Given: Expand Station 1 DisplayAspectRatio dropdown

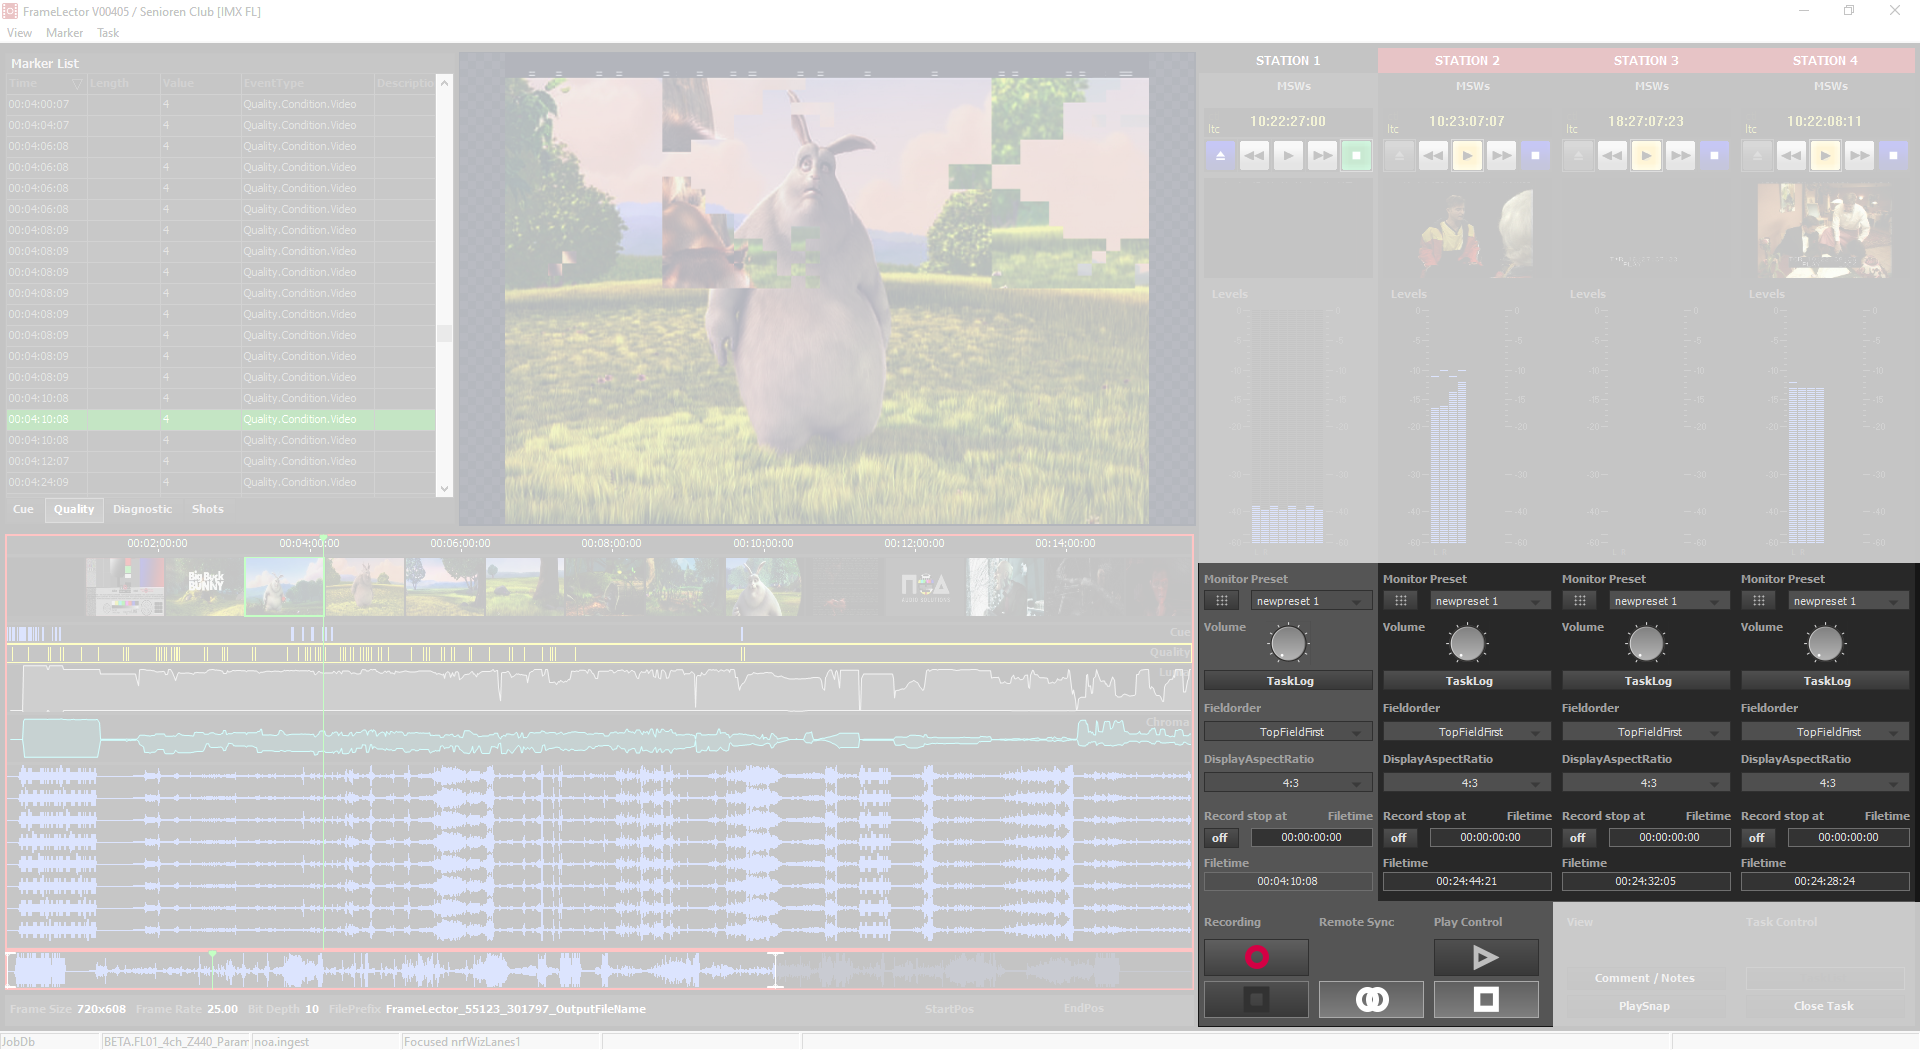Looking at the screenshot, I should (1288, 783).
